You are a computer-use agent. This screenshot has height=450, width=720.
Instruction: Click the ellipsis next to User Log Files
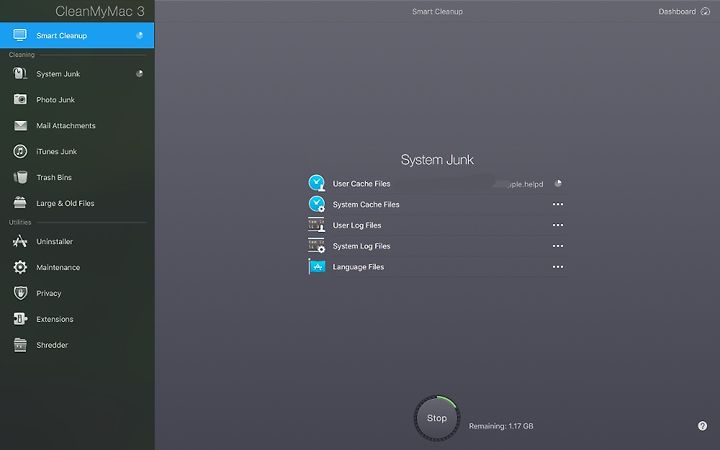pos(557,225)
